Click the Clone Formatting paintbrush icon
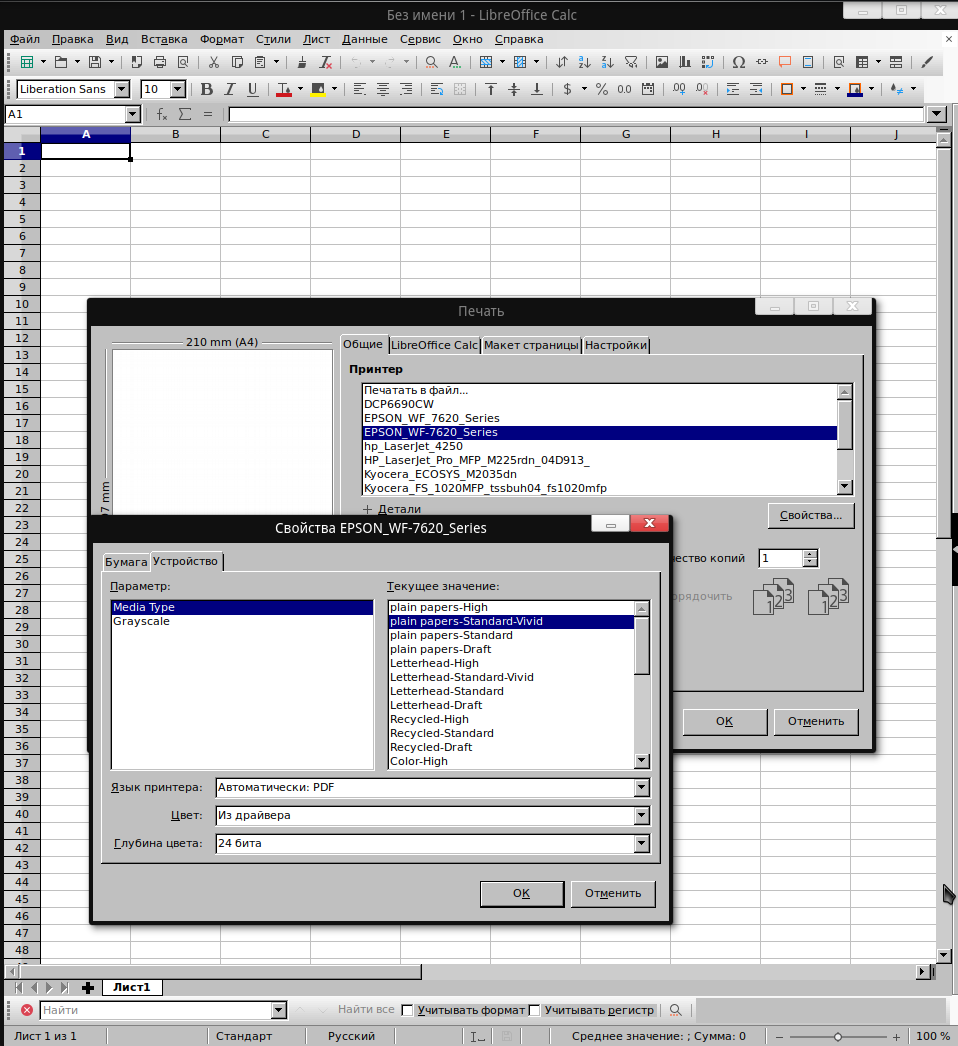The image size is (958, 1046). (x=302, y=62)
